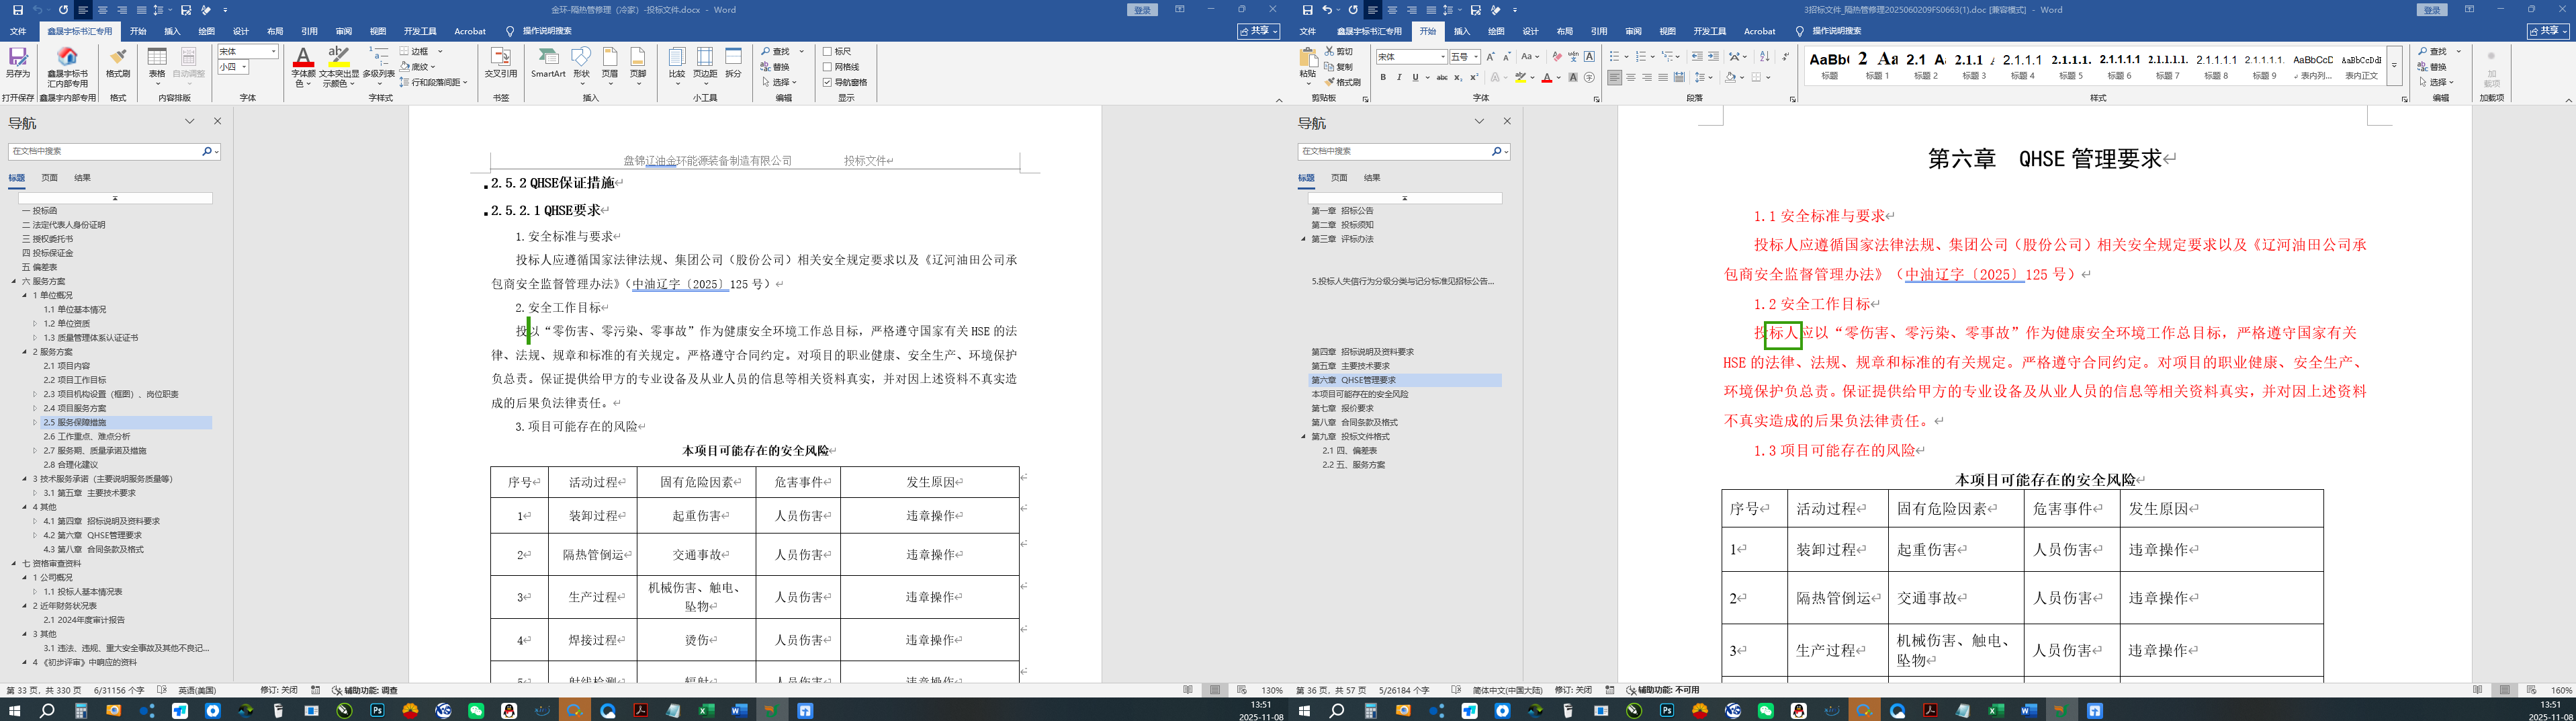
Task: Collapse 第三章 评标办法 in right navigation tree
Action: (1303, 239)
